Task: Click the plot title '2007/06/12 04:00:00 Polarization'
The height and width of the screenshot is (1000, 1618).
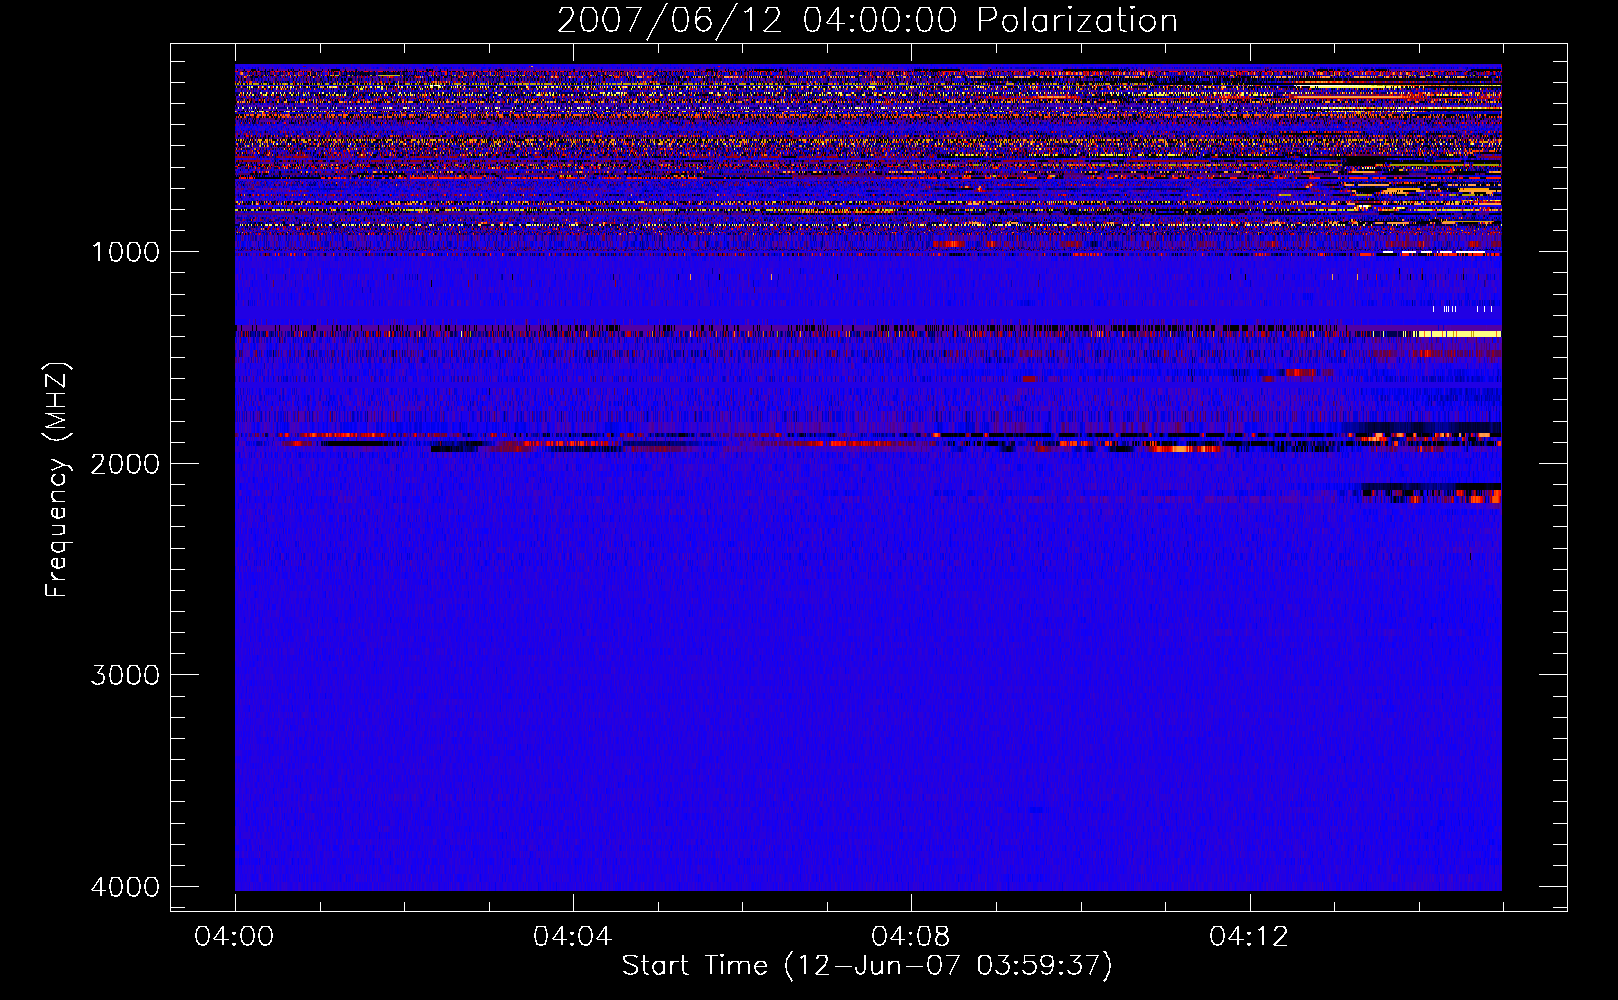Action: (867, 20)
